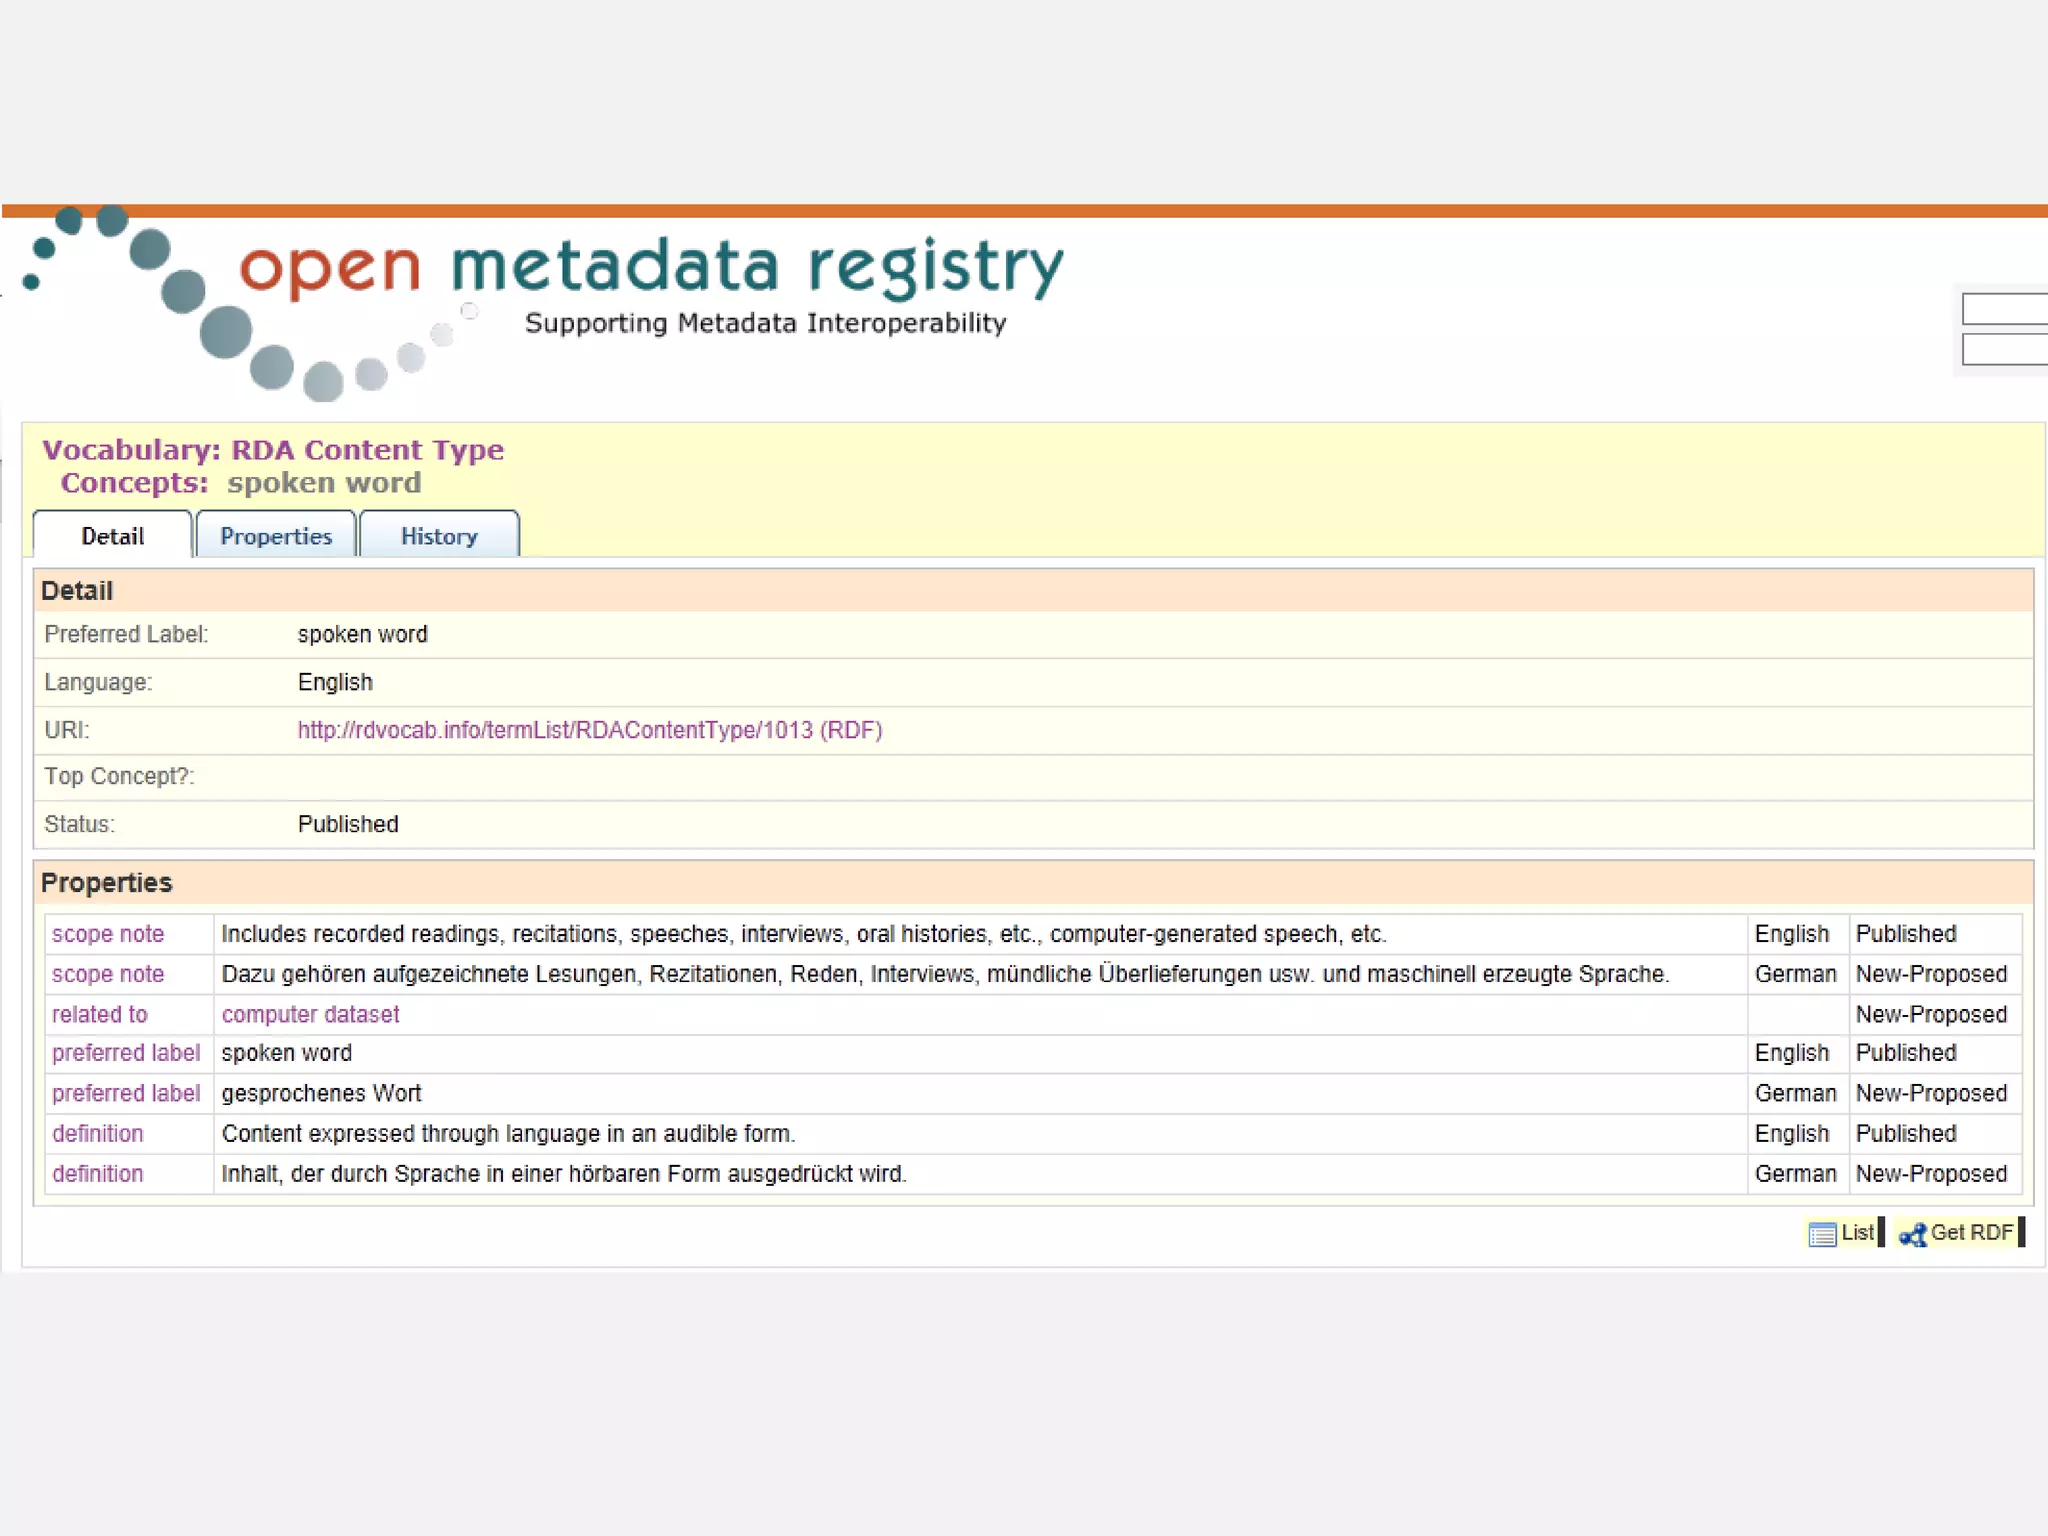
Task: Click the RDA Content Type vocabulary title
Action: (x=367, y=450)
